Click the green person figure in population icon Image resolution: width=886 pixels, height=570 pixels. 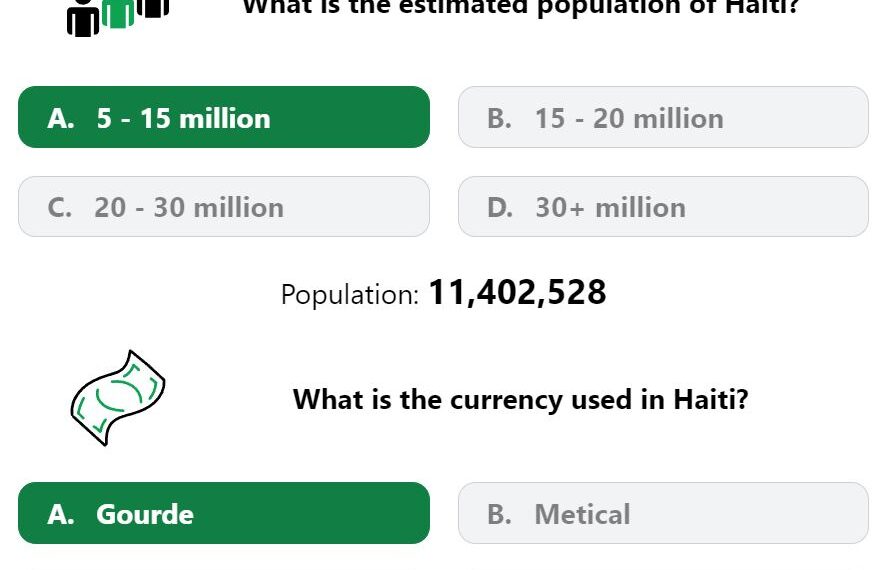tap(118, 14)
